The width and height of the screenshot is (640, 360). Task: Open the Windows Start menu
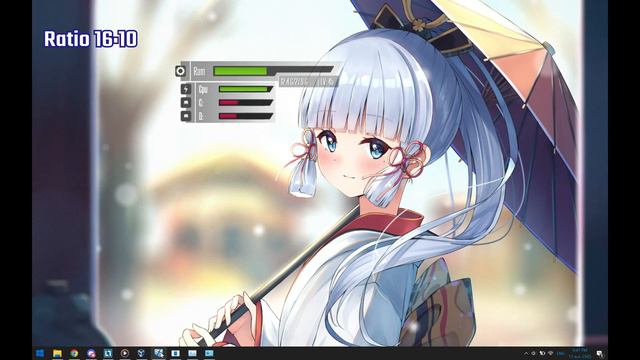(40, 353)
